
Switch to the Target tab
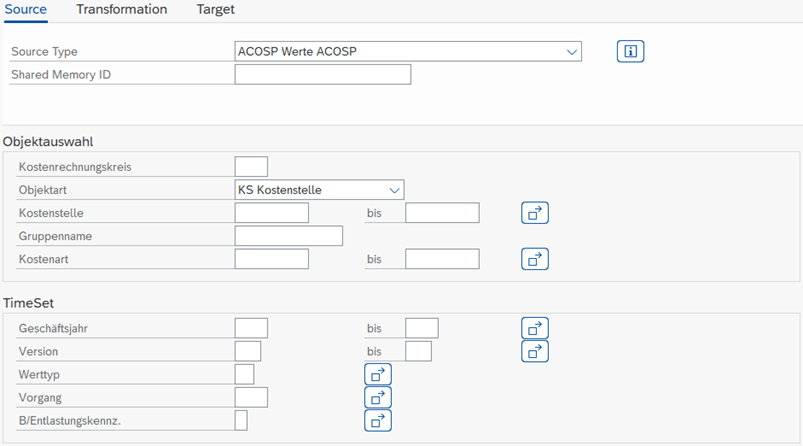(216, 9)
